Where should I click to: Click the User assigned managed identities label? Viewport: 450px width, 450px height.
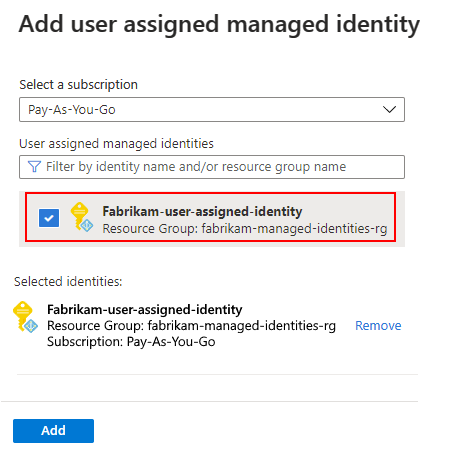(x=116, y=144)
